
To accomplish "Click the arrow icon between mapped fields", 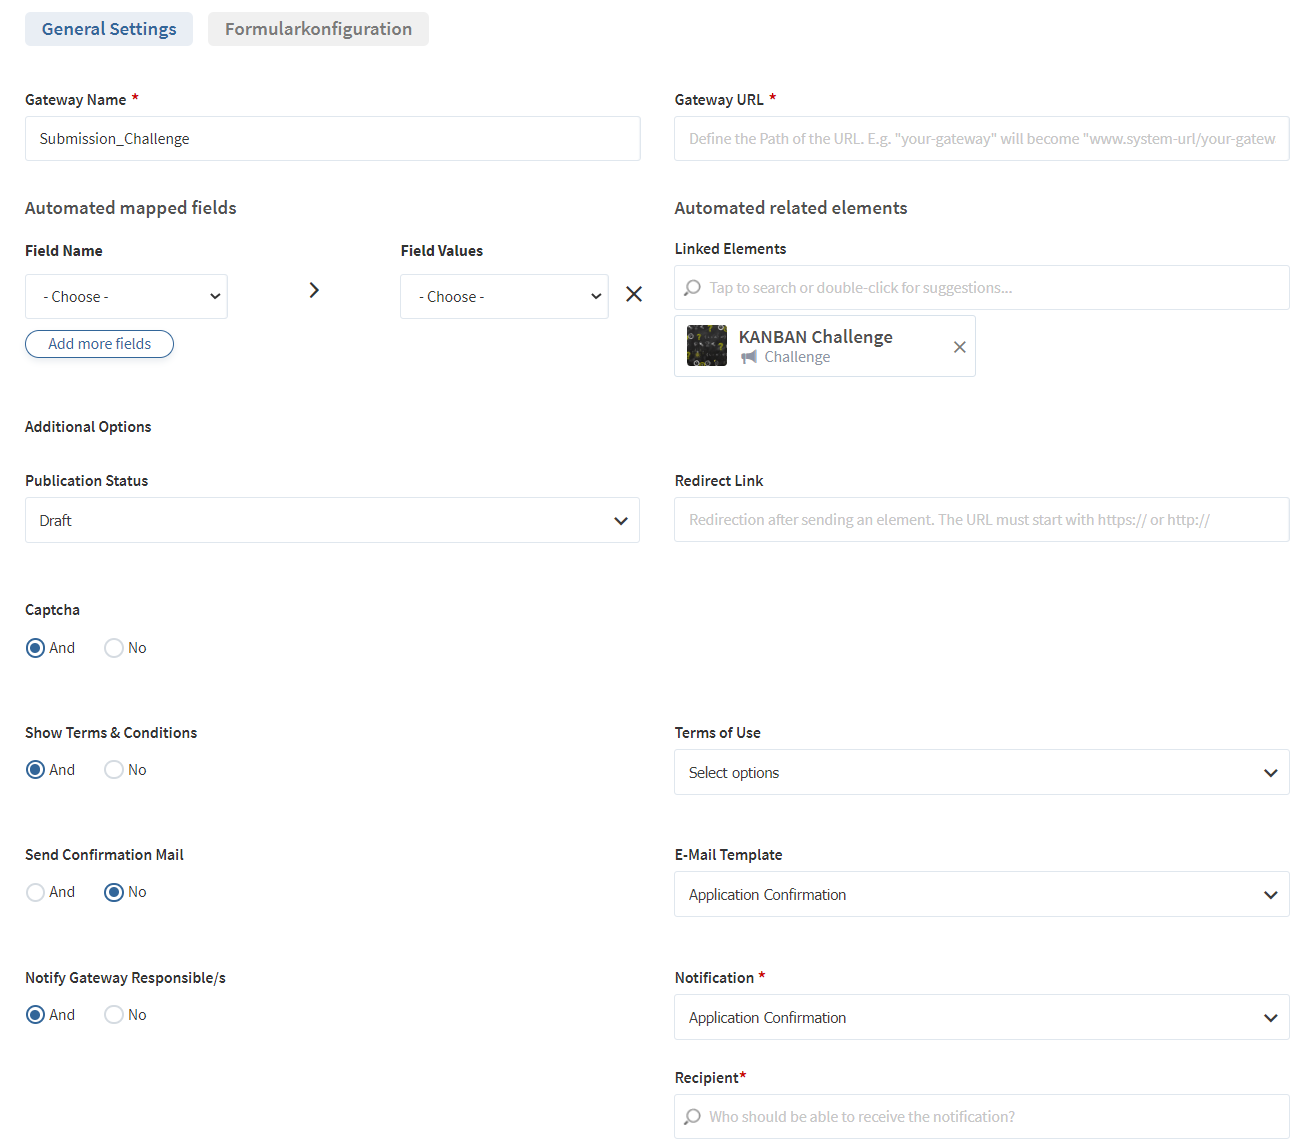I will (x=314, y=290).
